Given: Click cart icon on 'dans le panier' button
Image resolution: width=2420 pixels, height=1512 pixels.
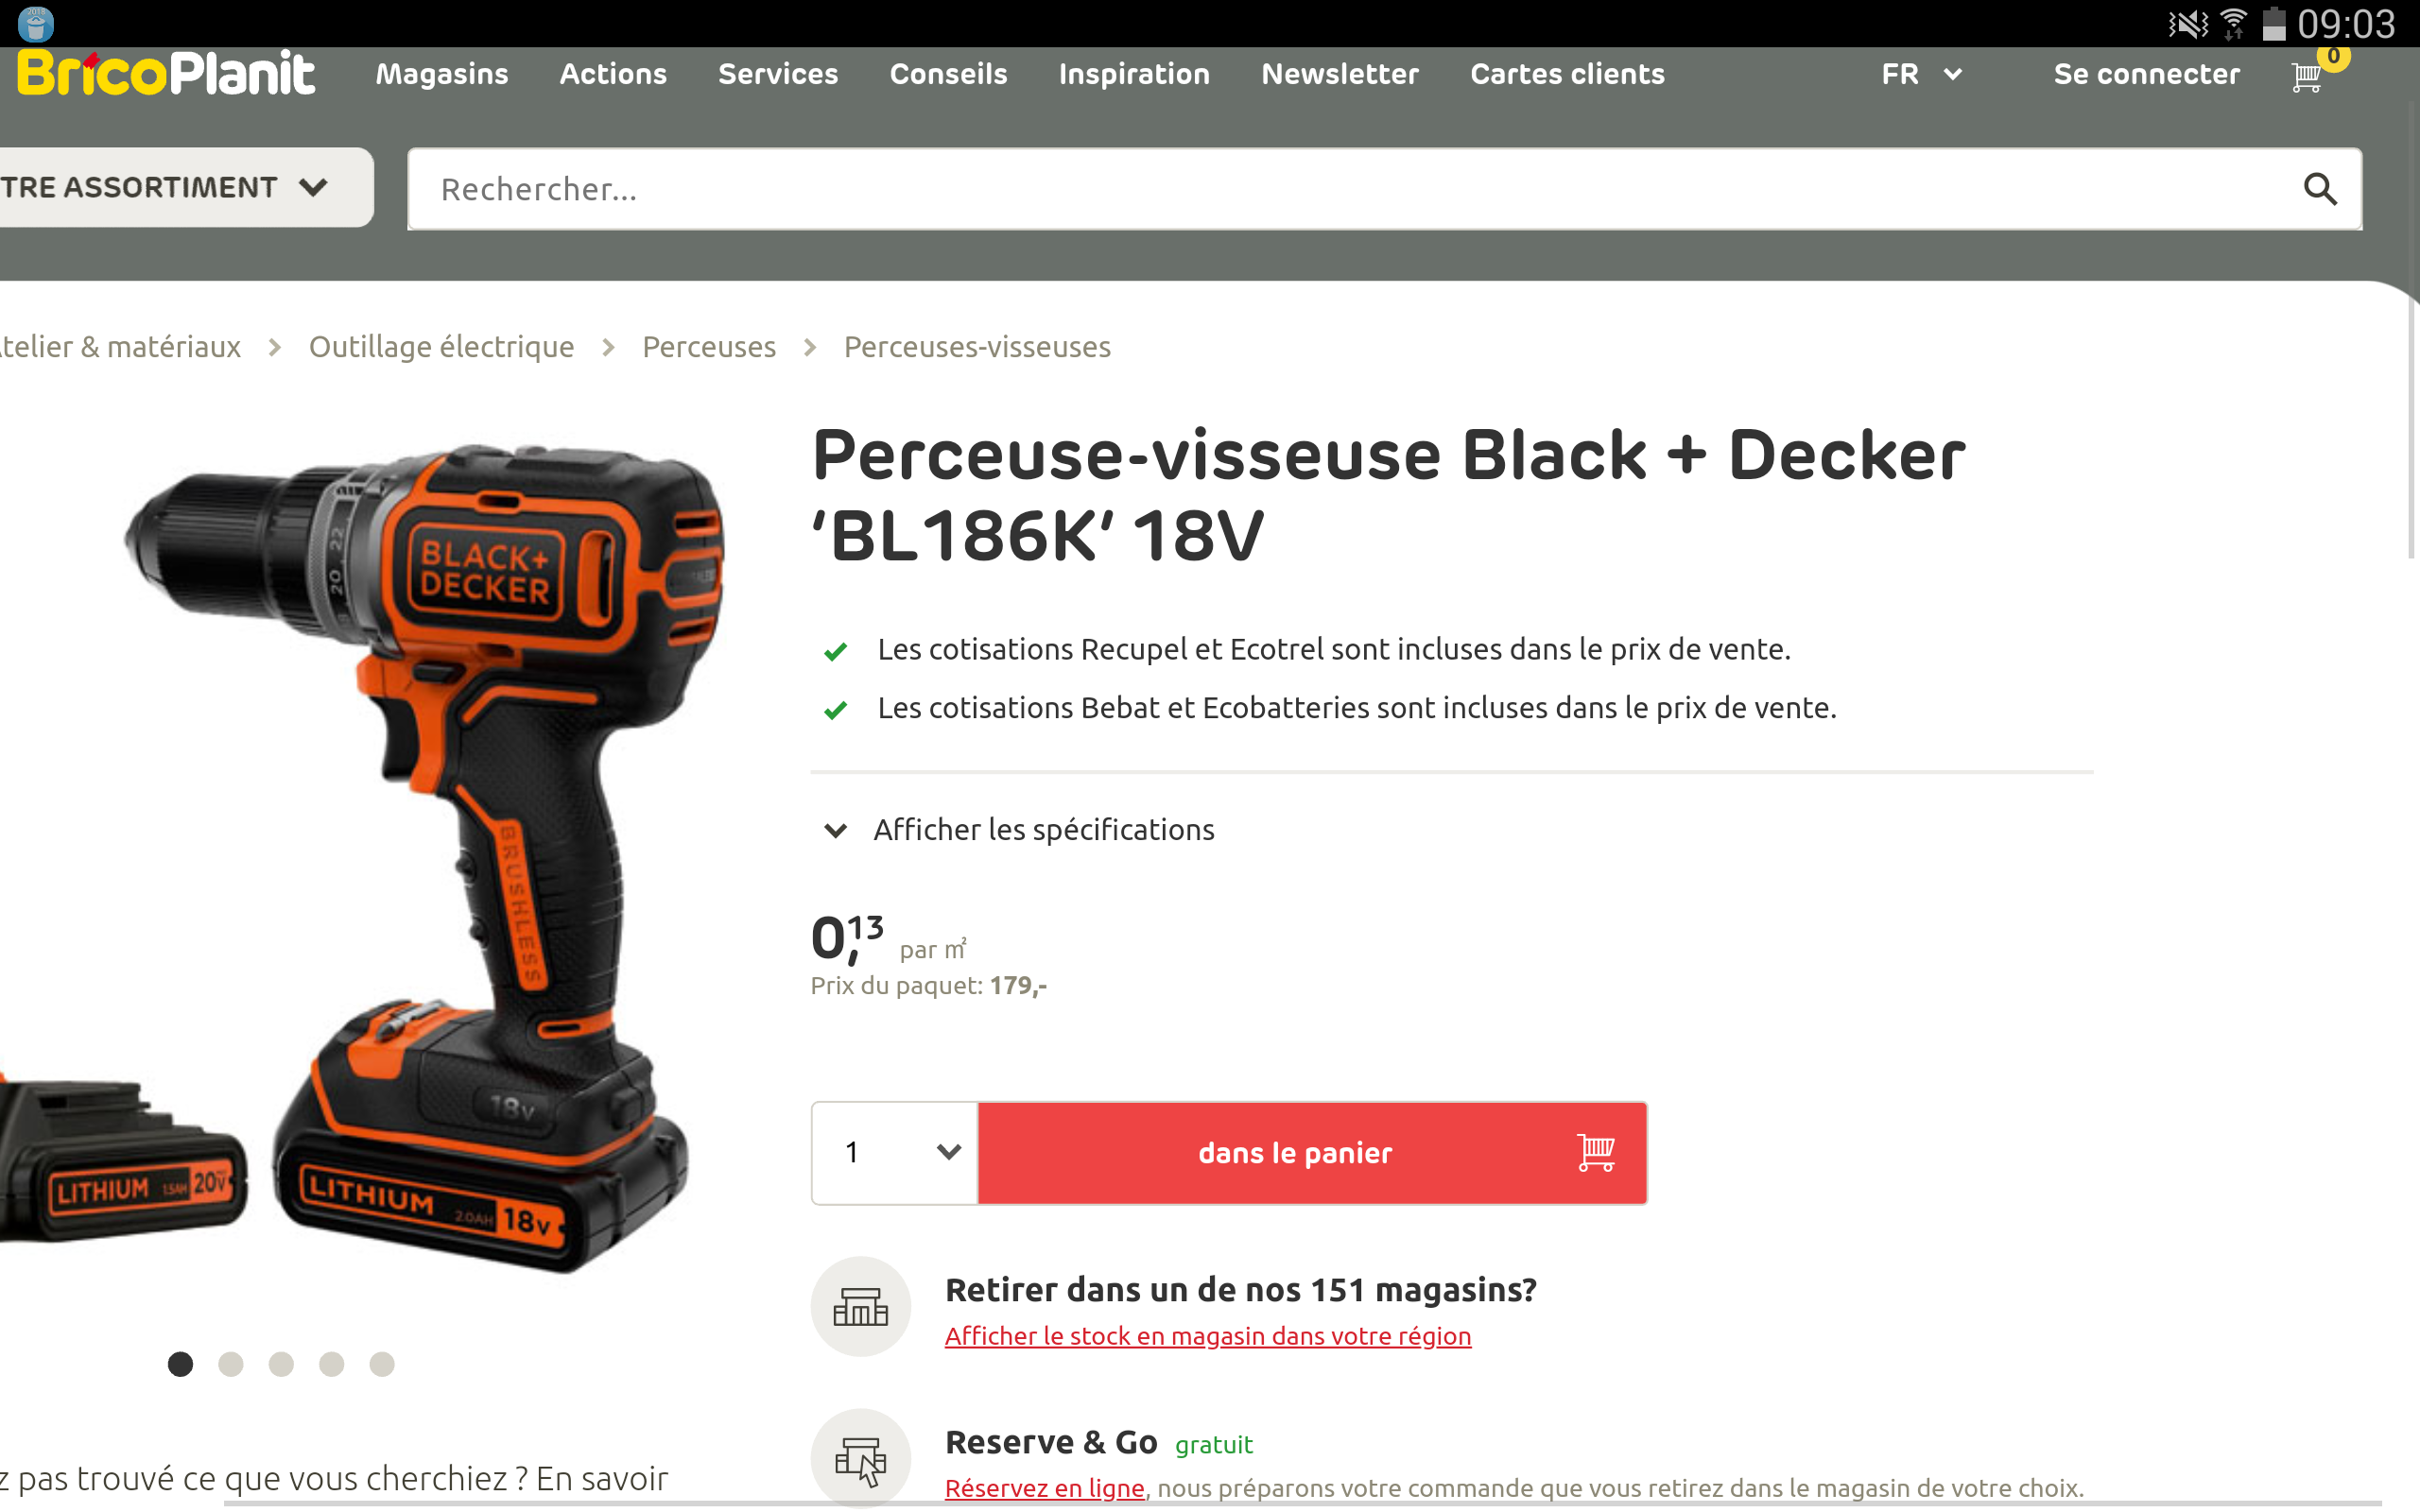Looking at the screenshot, I should tap(1596, 1152).
